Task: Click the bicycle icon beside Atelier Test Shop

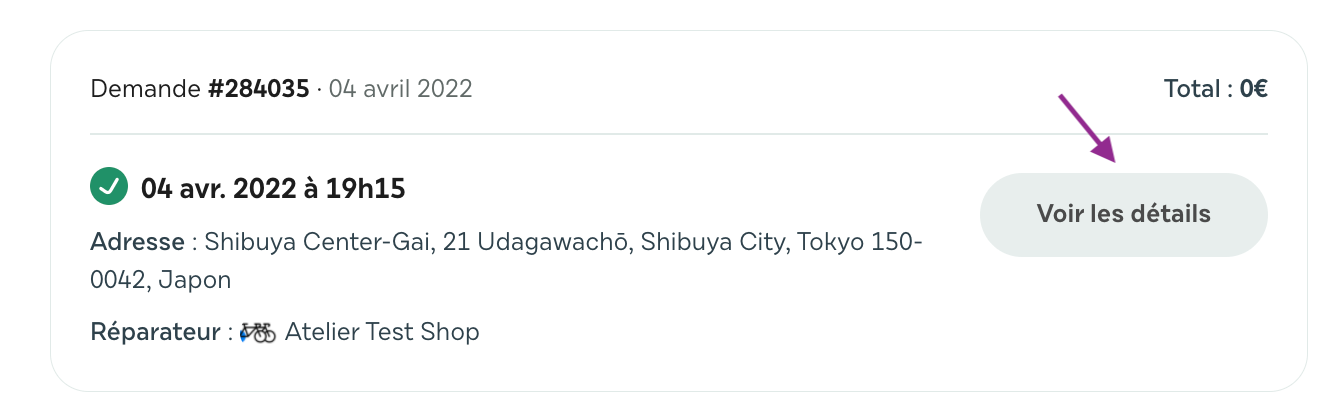Action: (258, 331)
